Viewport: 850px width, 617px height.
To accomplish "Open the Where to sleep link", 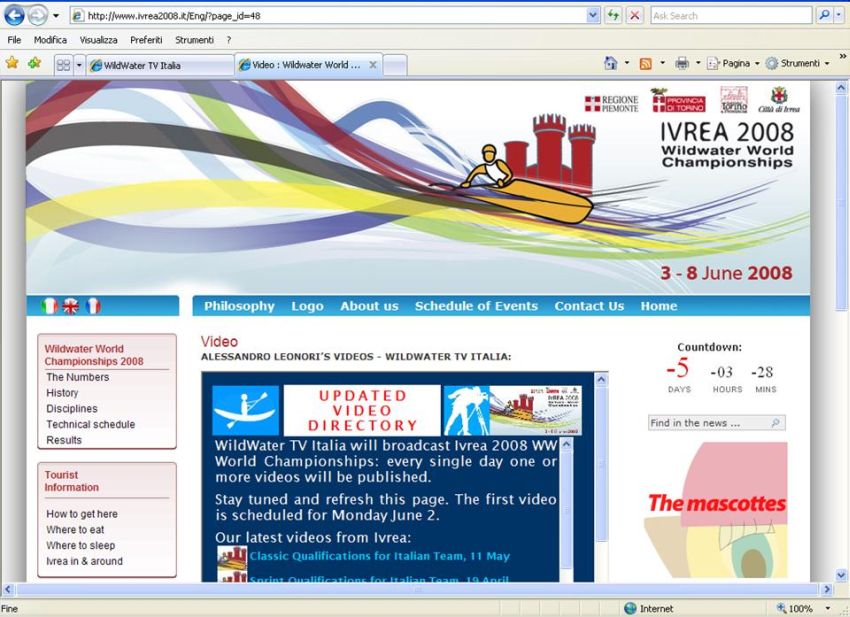I will tap(80, 545).
